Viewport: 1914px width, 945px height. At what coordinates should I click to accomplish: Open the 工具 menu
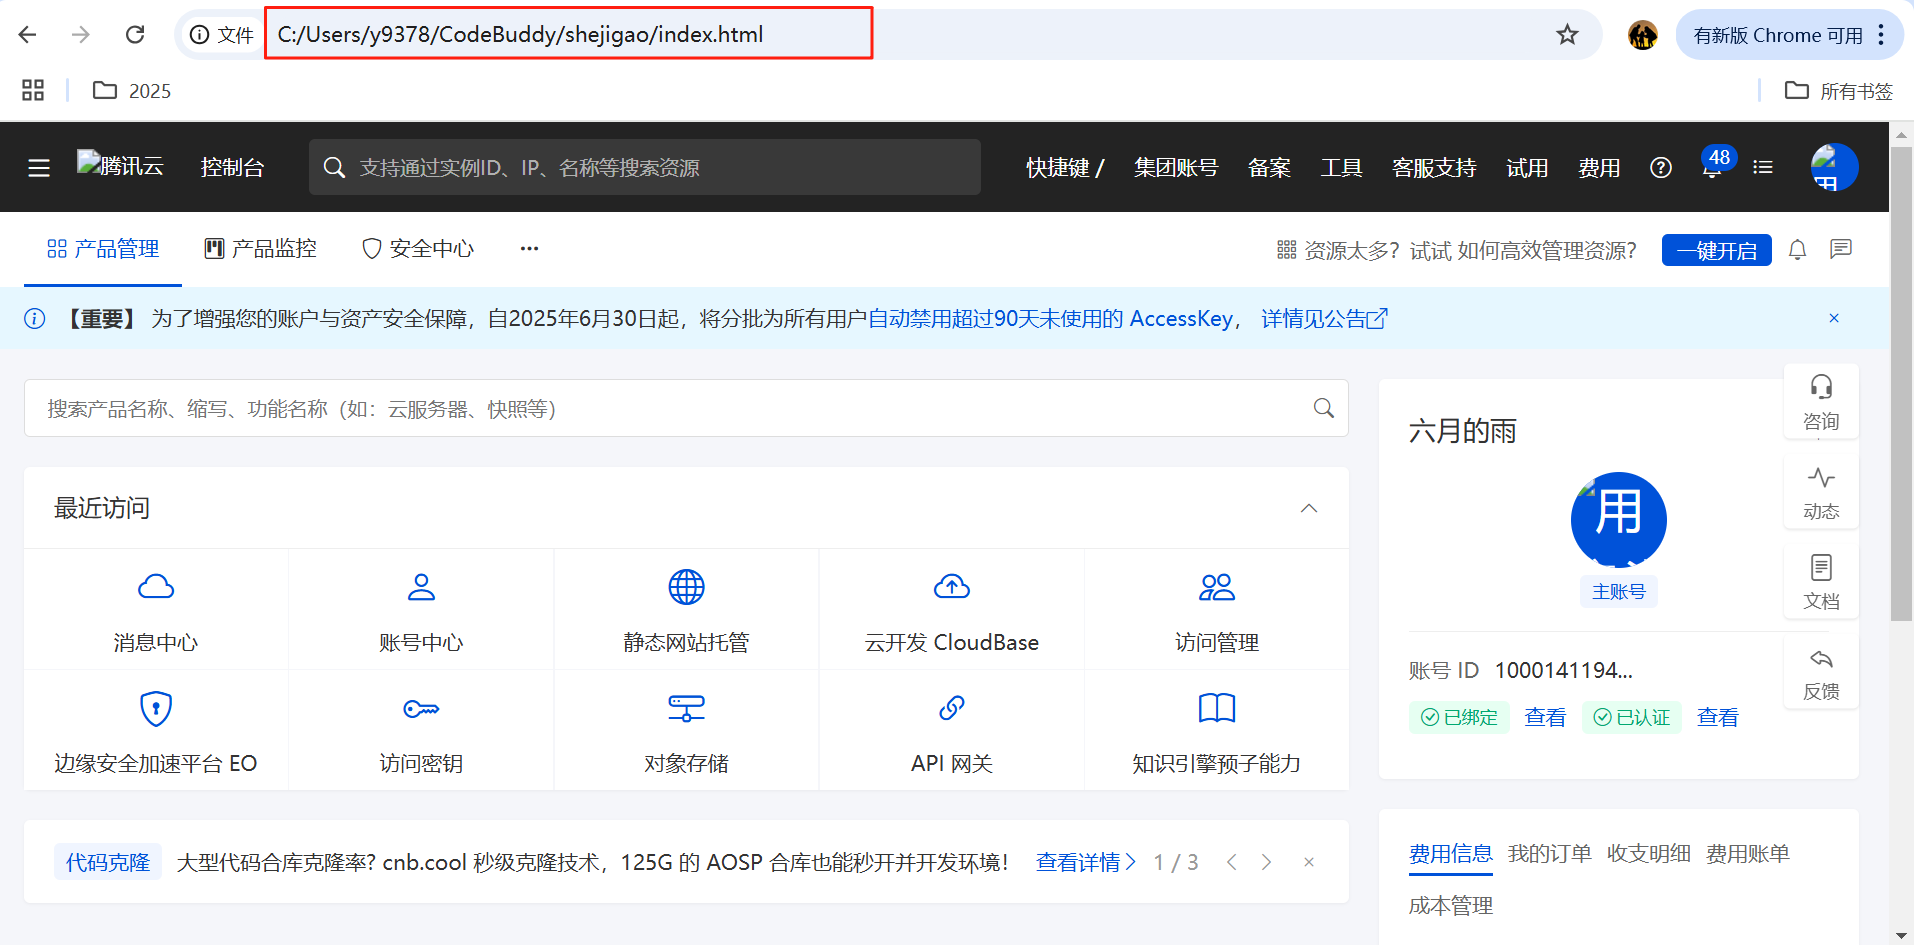click(1341, 168)
